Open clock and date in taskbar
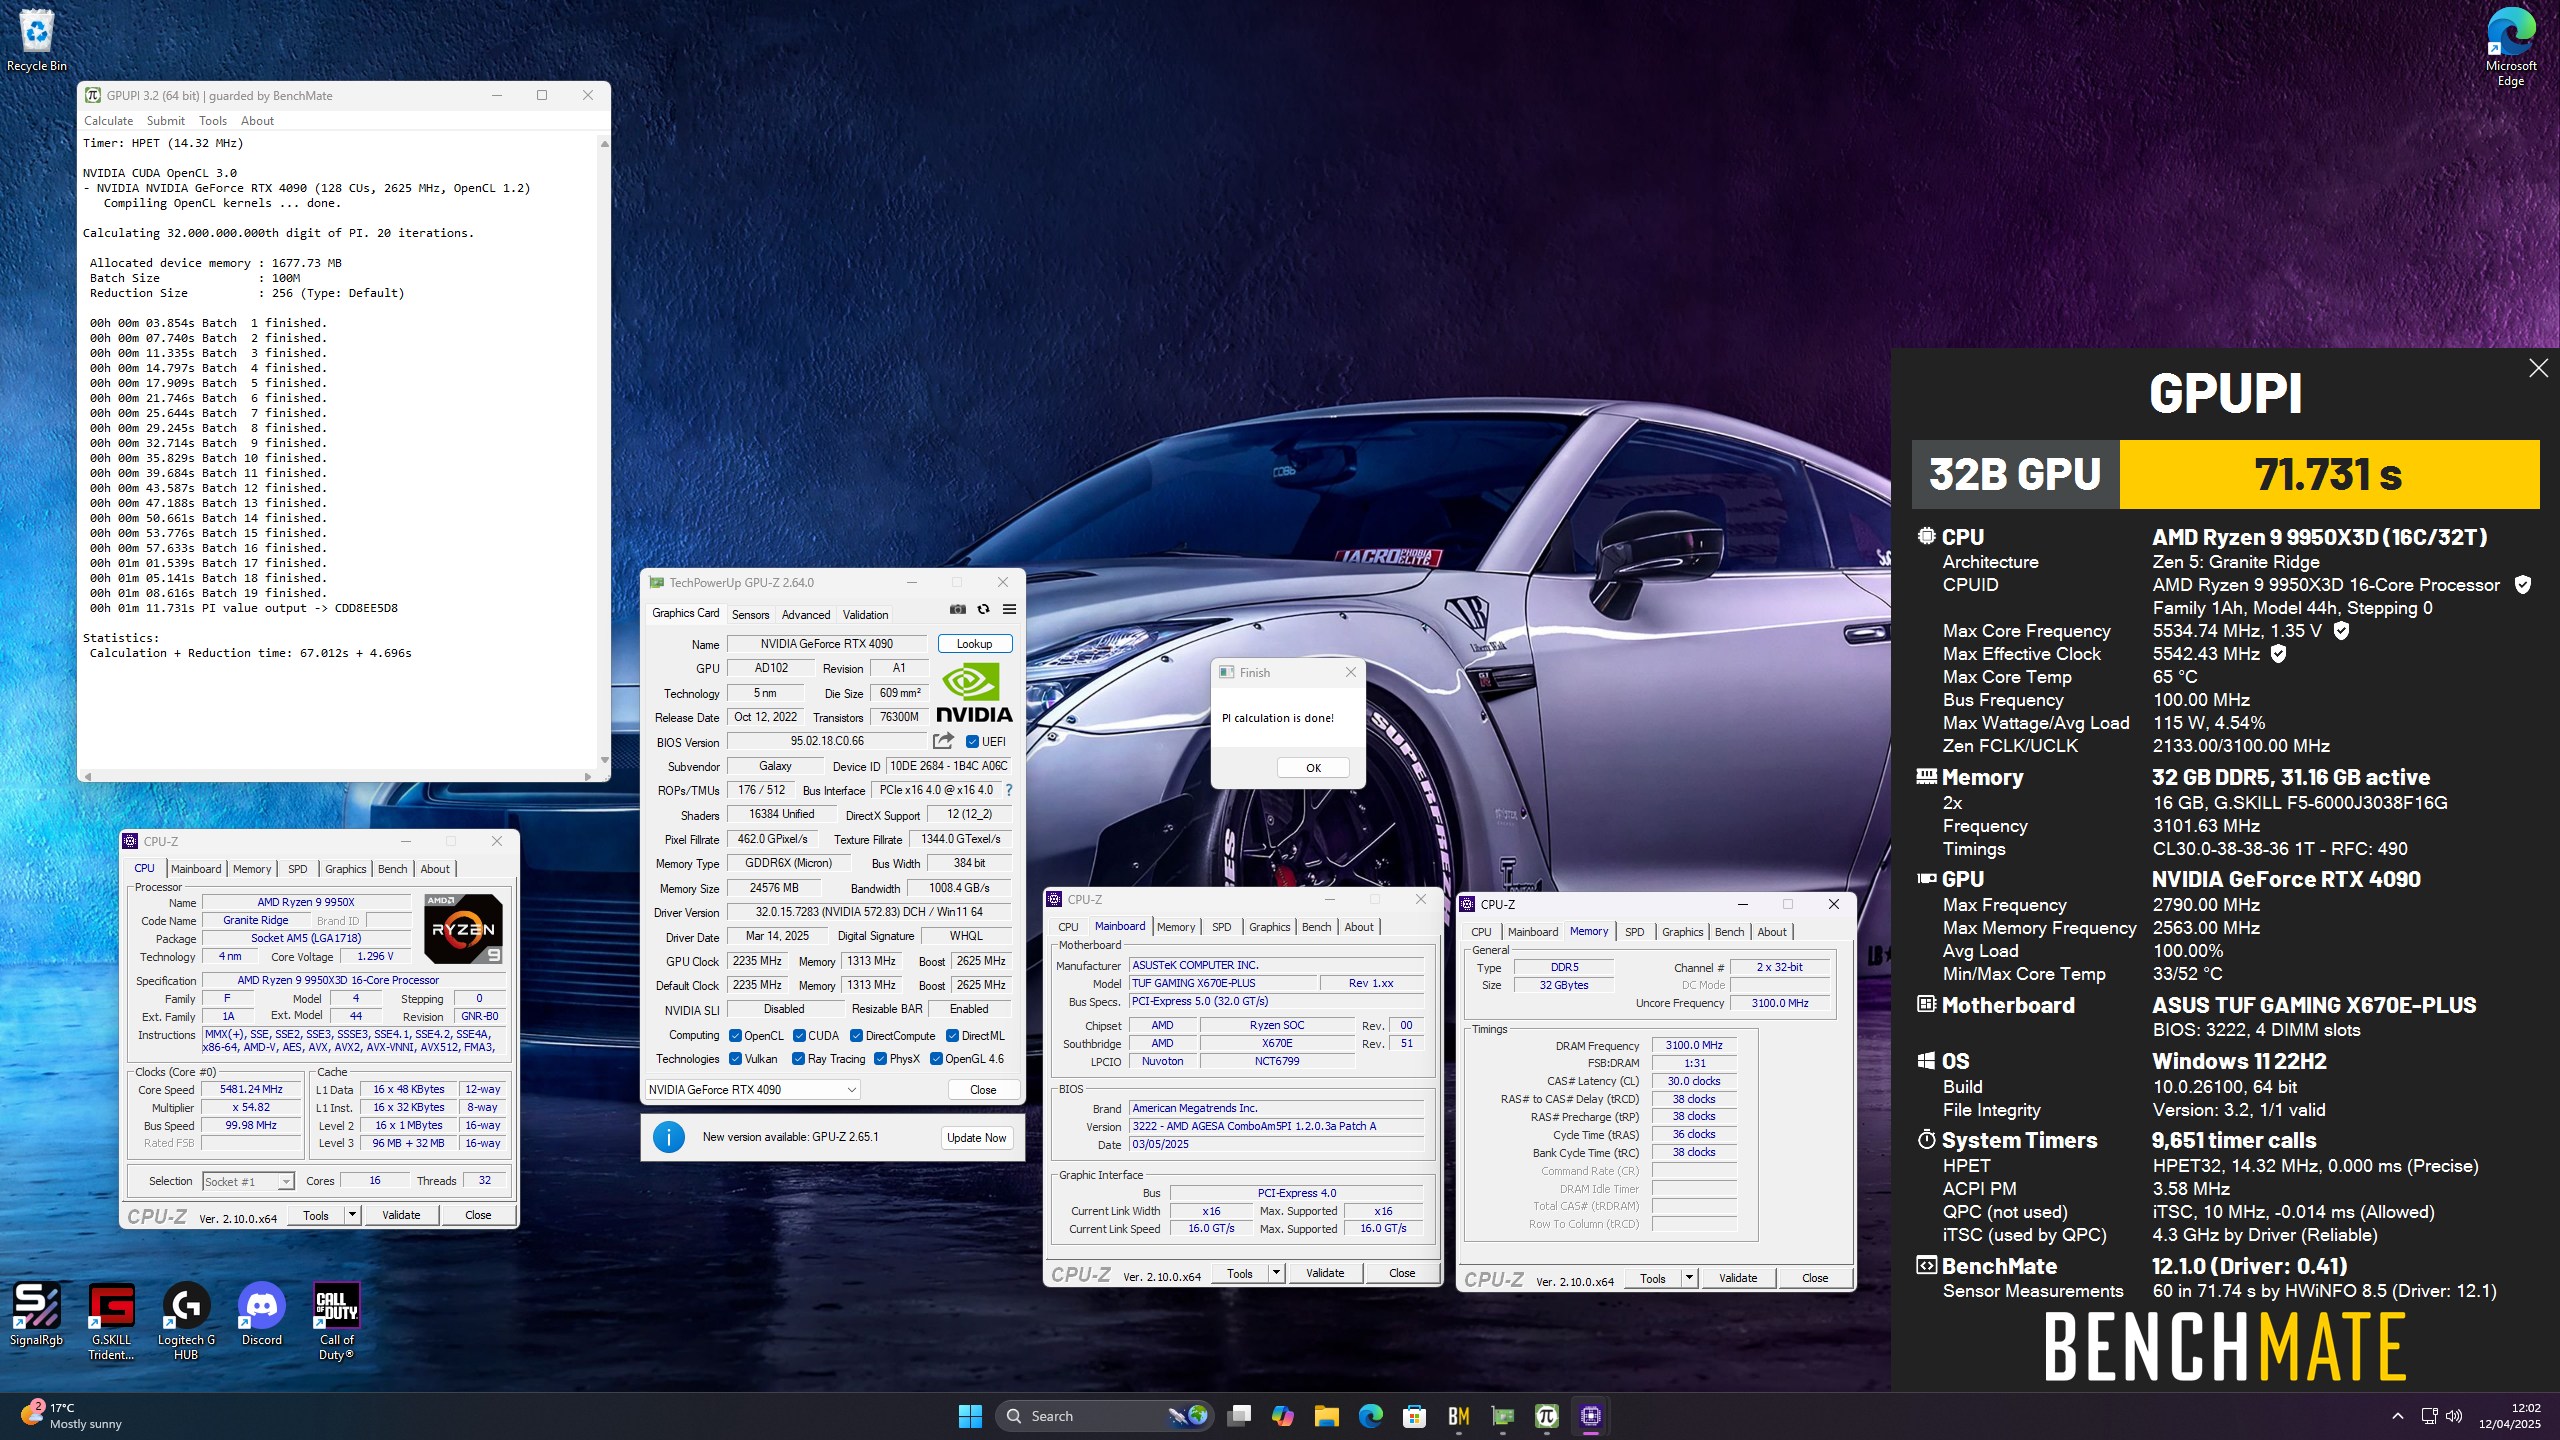 pyautogui.click(x=2509, y=1416)
